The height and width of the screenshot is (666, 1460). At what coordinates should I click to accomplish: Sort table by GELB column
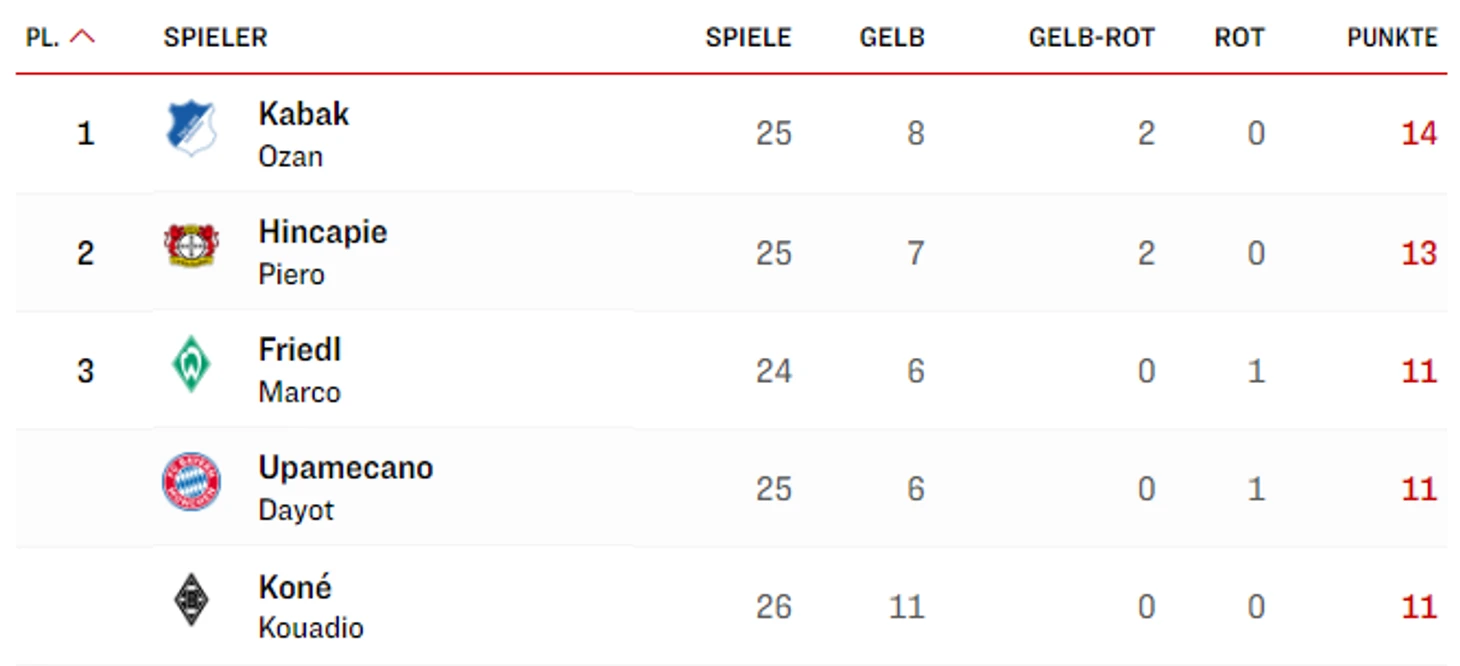[x=892, y=38]
